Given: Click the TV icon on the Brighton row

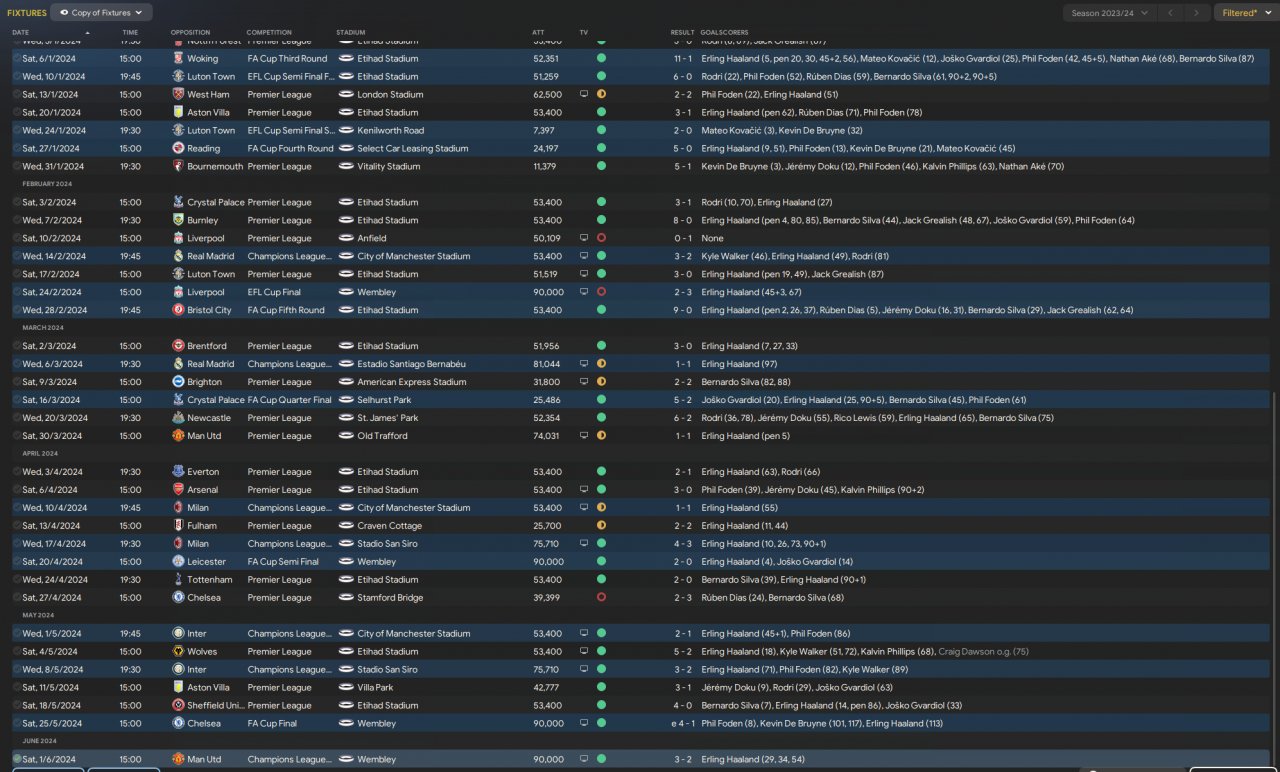Looking at the screenshot, I should [584, 383].
